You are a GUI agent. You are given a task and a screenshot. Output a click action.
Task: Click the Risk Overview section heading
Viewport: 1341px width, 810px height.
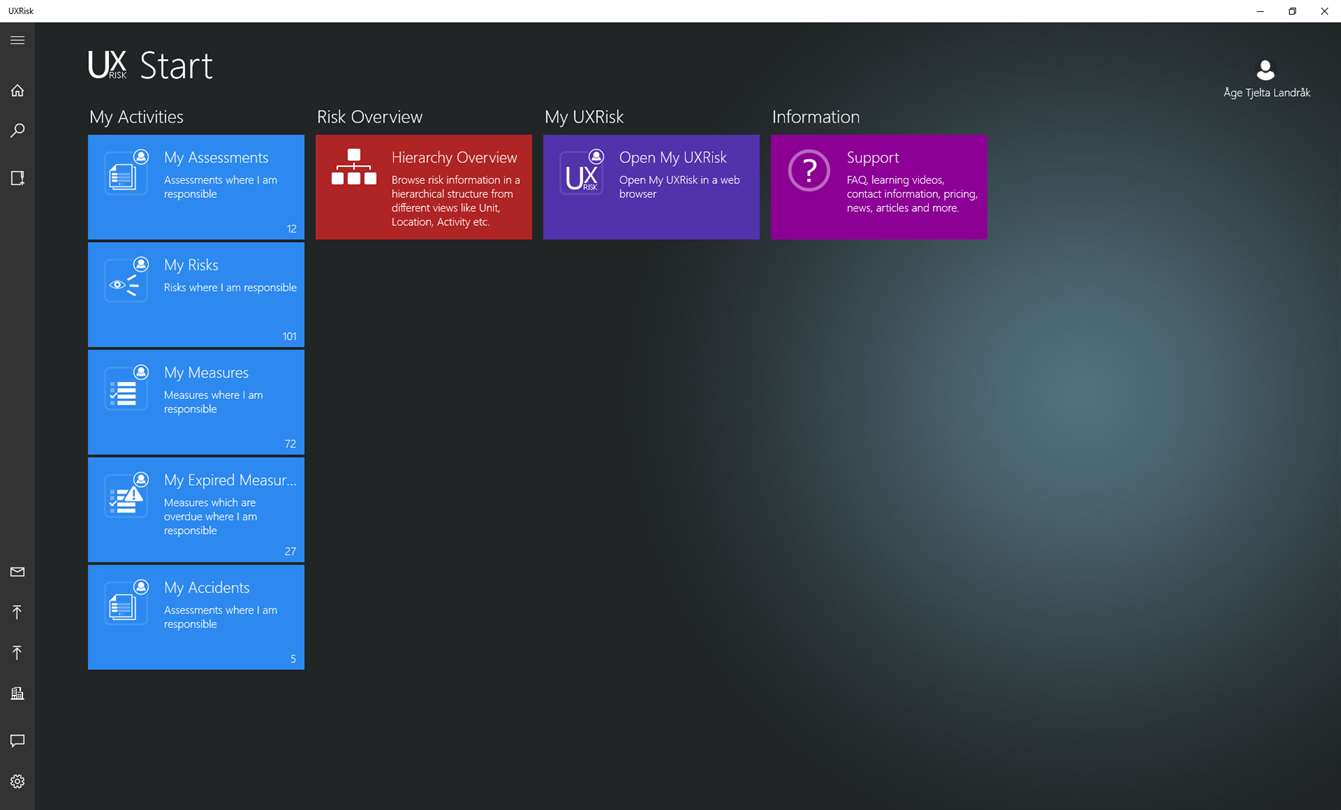pos(370,117)
